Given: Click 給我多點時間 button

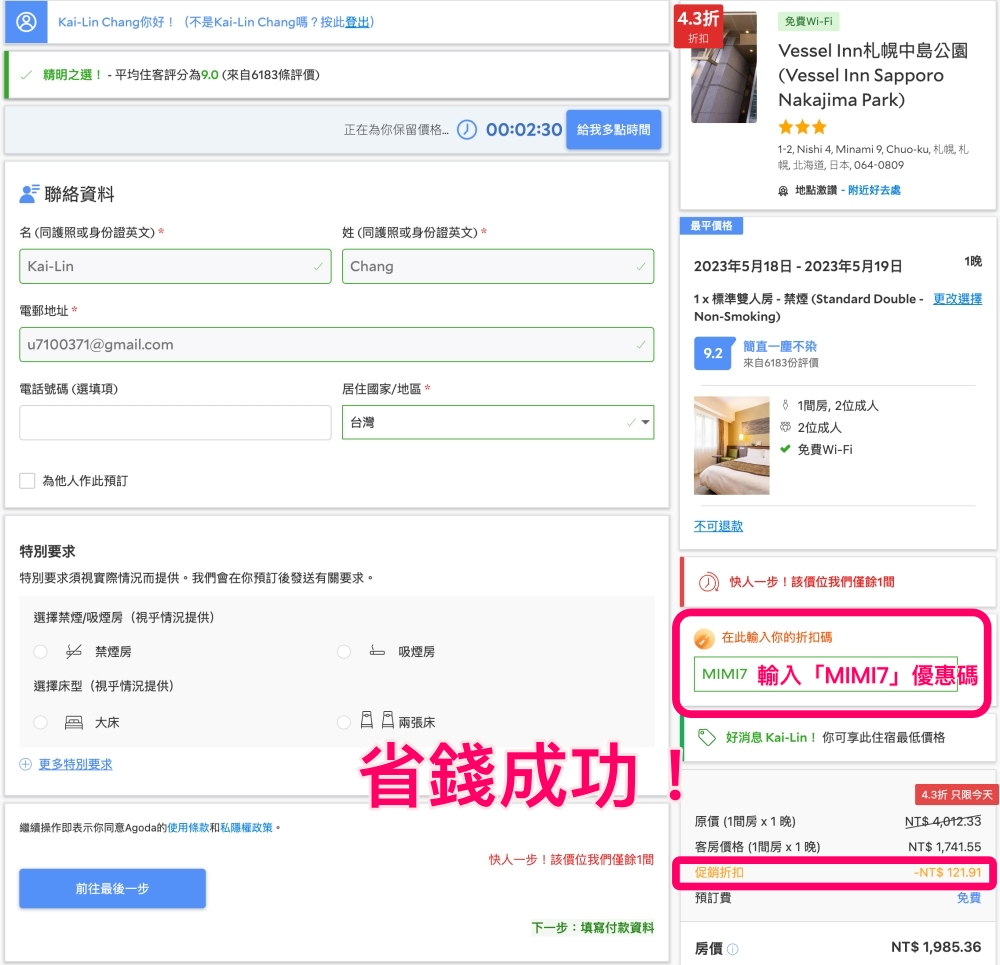Looking at the screenshot, I should tap(614, 129).
